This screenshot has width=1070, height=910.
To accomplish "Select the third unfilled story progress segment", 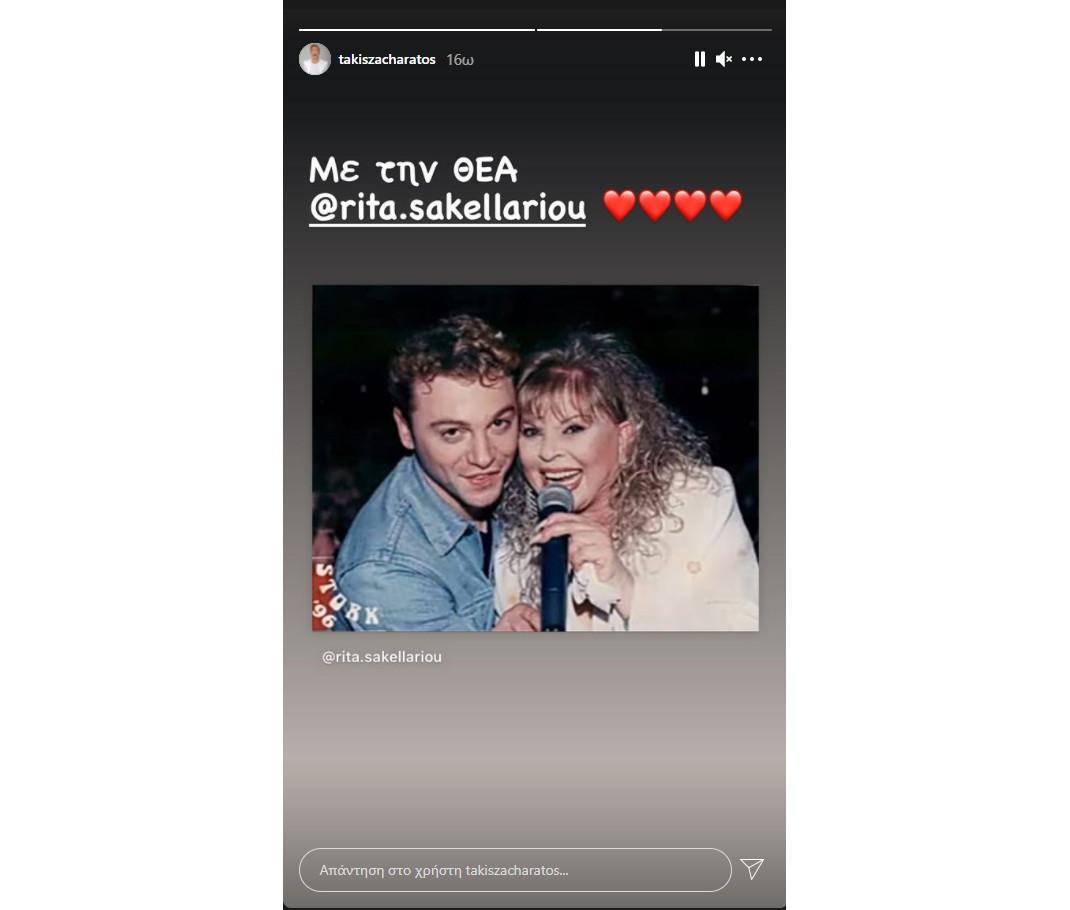I will [x=717, y=29].
